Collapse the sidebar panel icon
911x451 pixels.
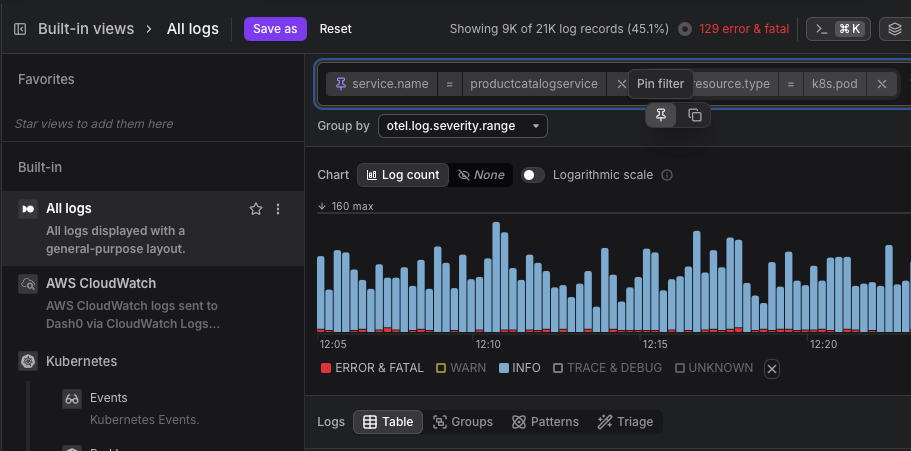(x=20, y=29)
